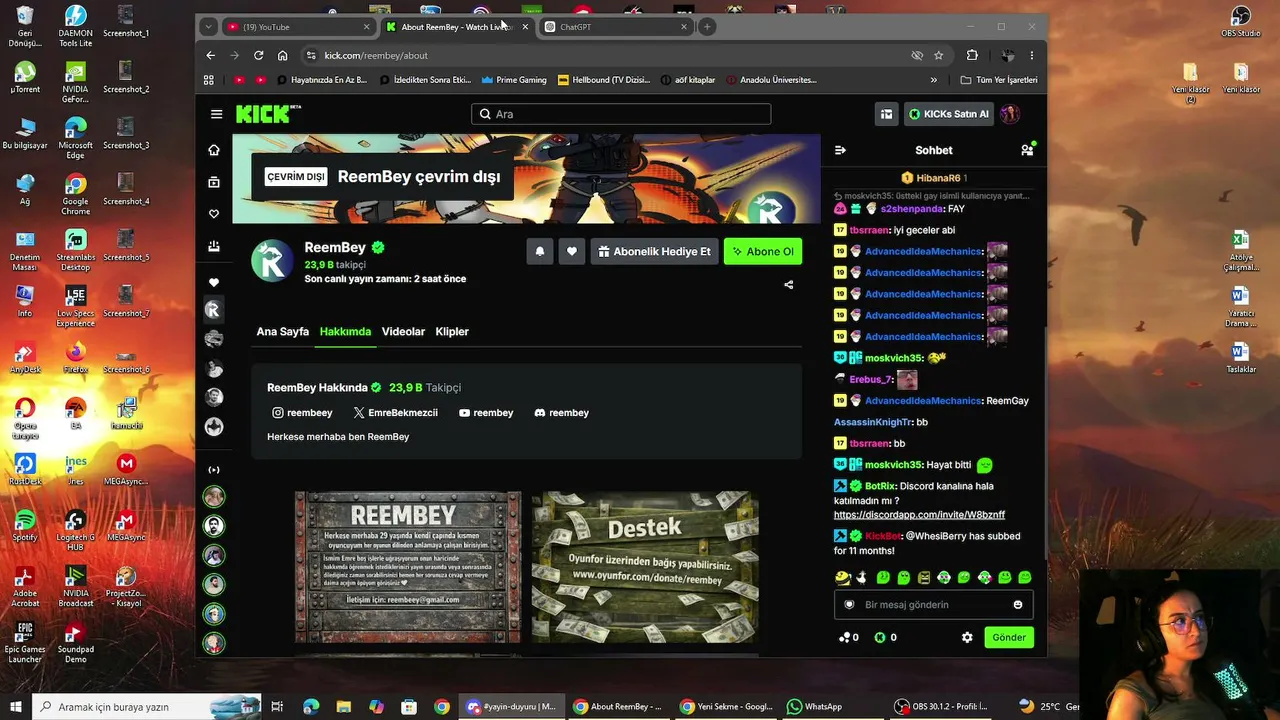Open Chrome's three-dot menu
The width and height of the screenshot is (1280, 720).
[1032, 55]
